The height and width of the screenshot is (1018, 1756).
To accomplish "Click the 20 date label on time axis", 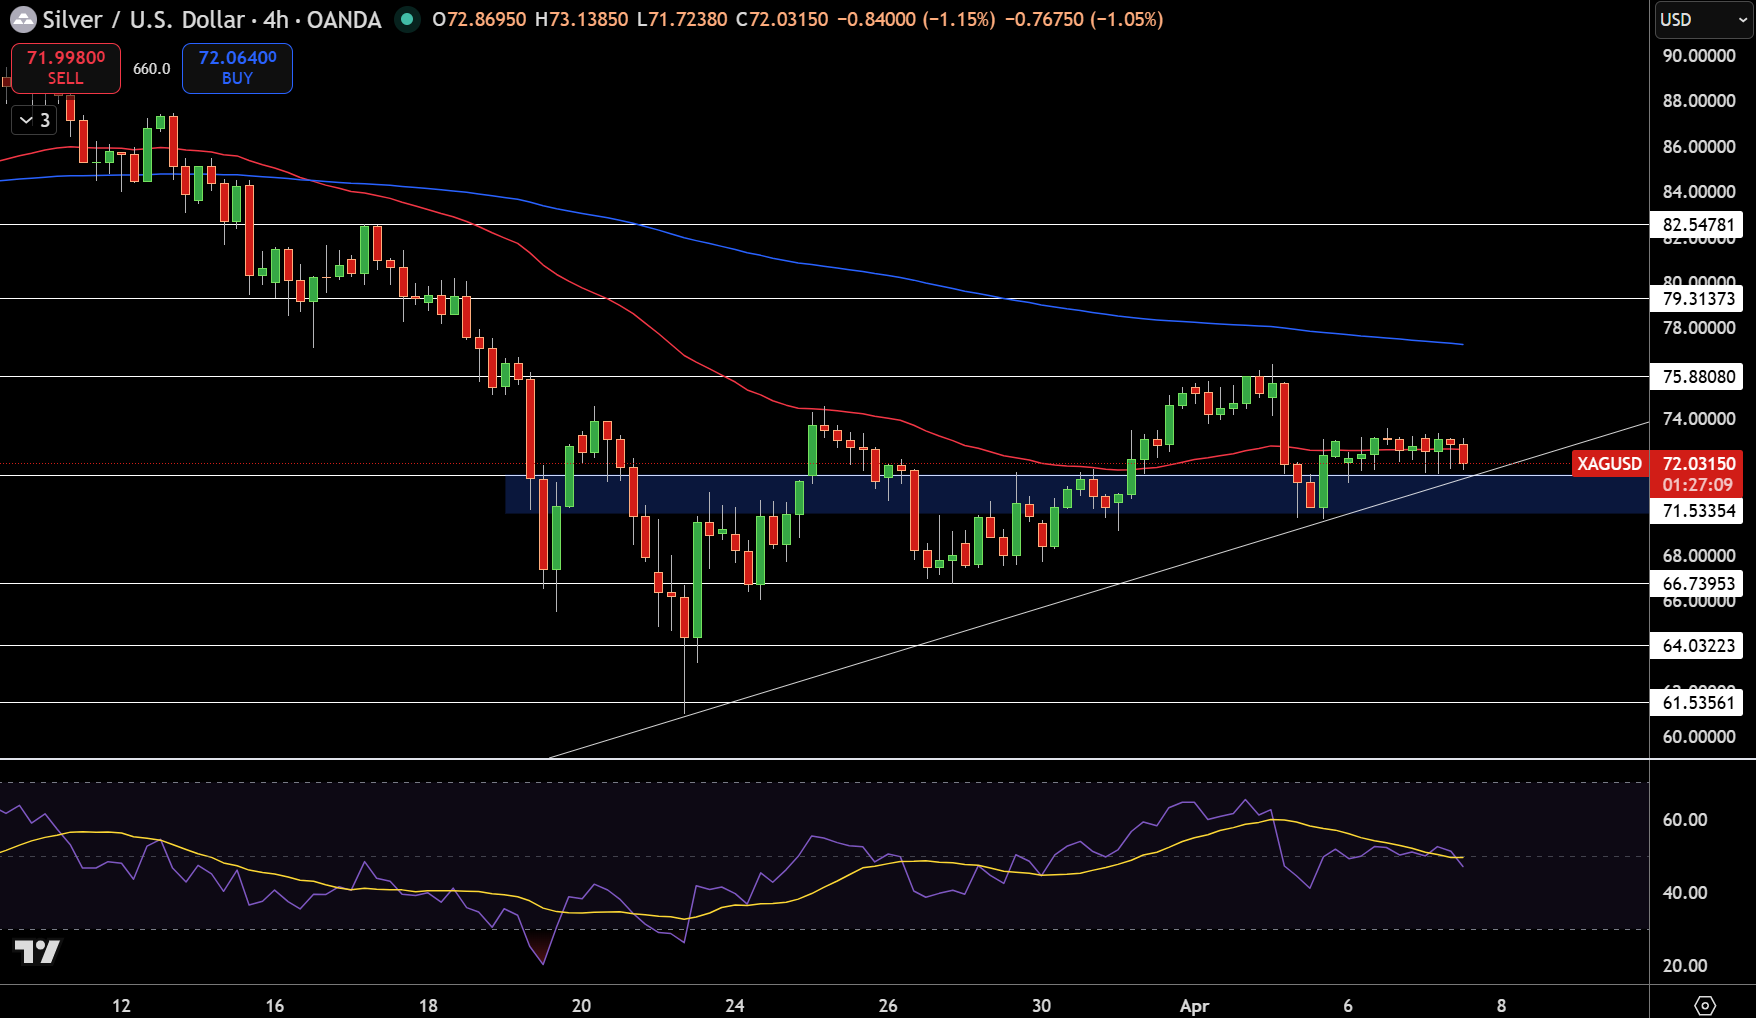I will 581,1006.
